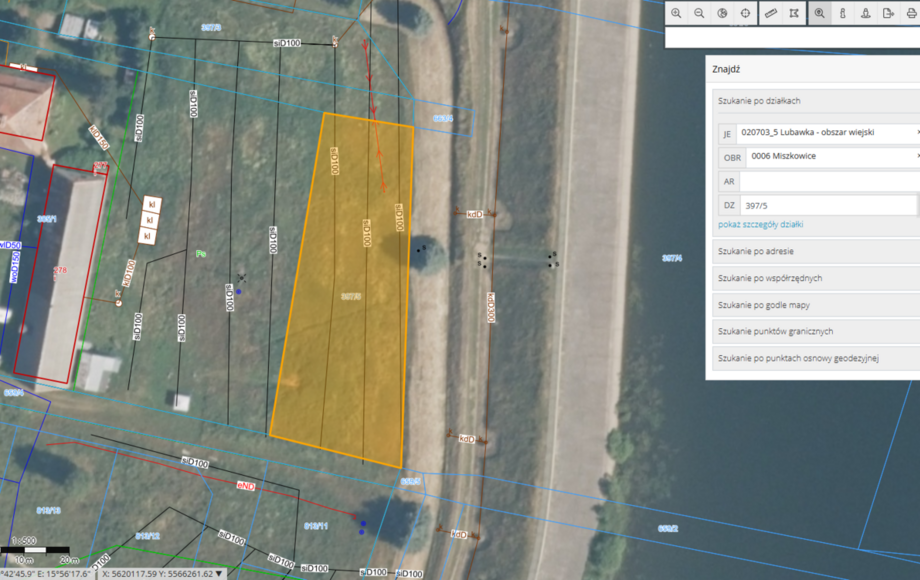Click the red building number '278' label
This screenshot has height=580, width=920.
pyautogui.click(x=60, y=270)
